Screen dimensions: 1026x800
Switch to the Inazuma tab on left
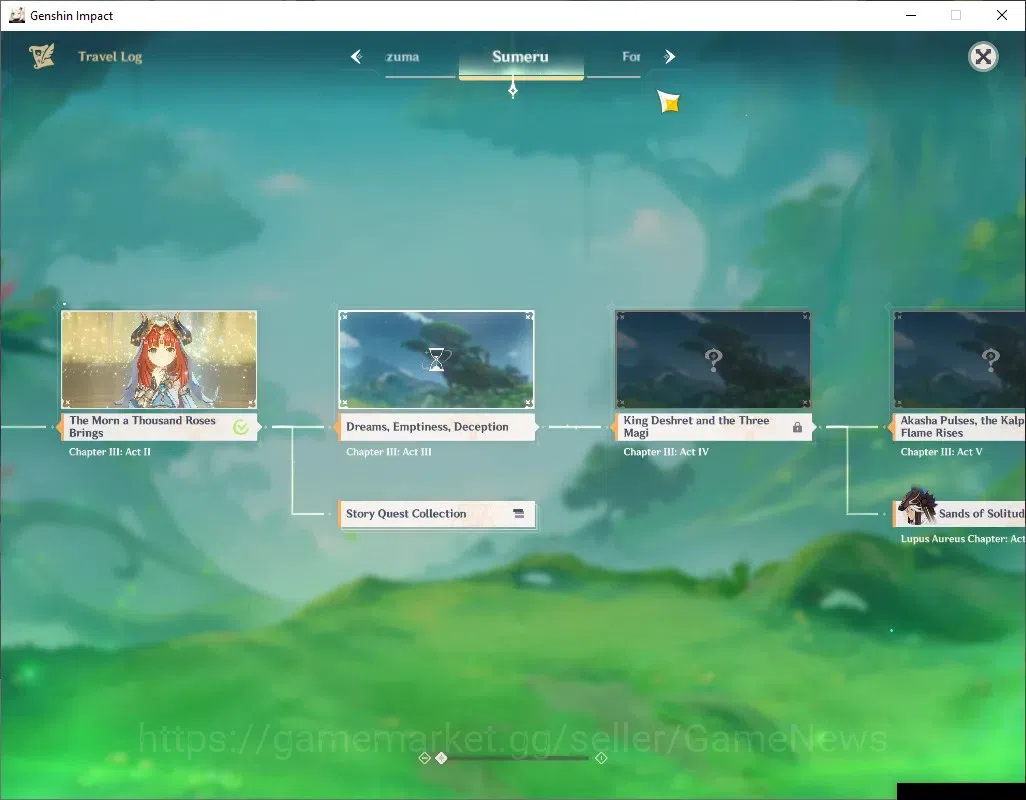pyautogui.click(x=402, y=57)
